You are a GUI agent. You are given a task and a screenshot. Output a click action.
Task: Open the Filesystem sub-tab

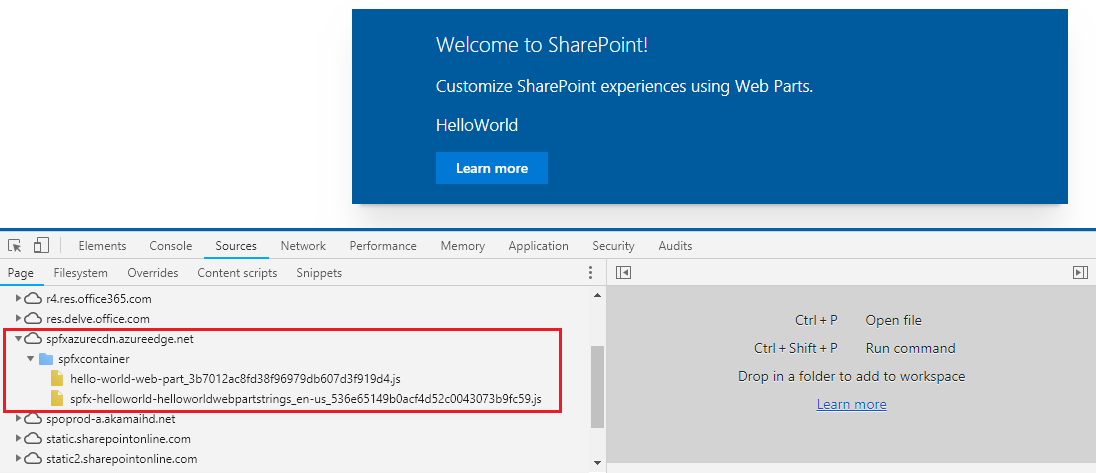[81, 273]
